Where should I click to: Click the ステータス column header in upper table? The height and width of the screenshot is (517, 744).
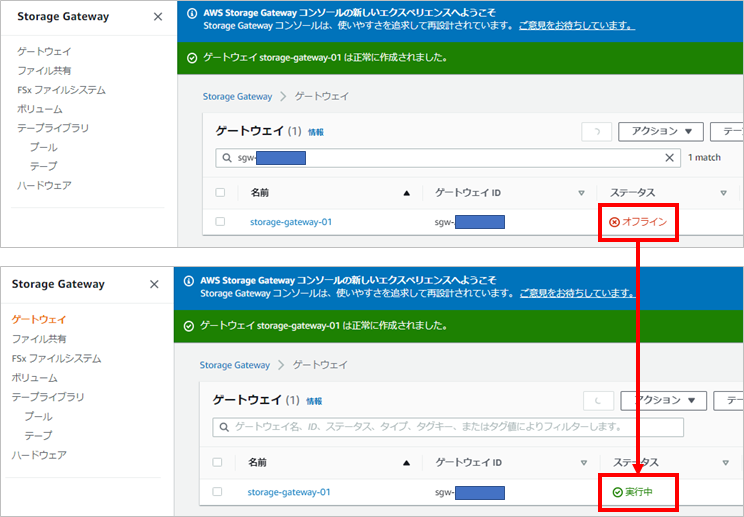click(632, 193)
